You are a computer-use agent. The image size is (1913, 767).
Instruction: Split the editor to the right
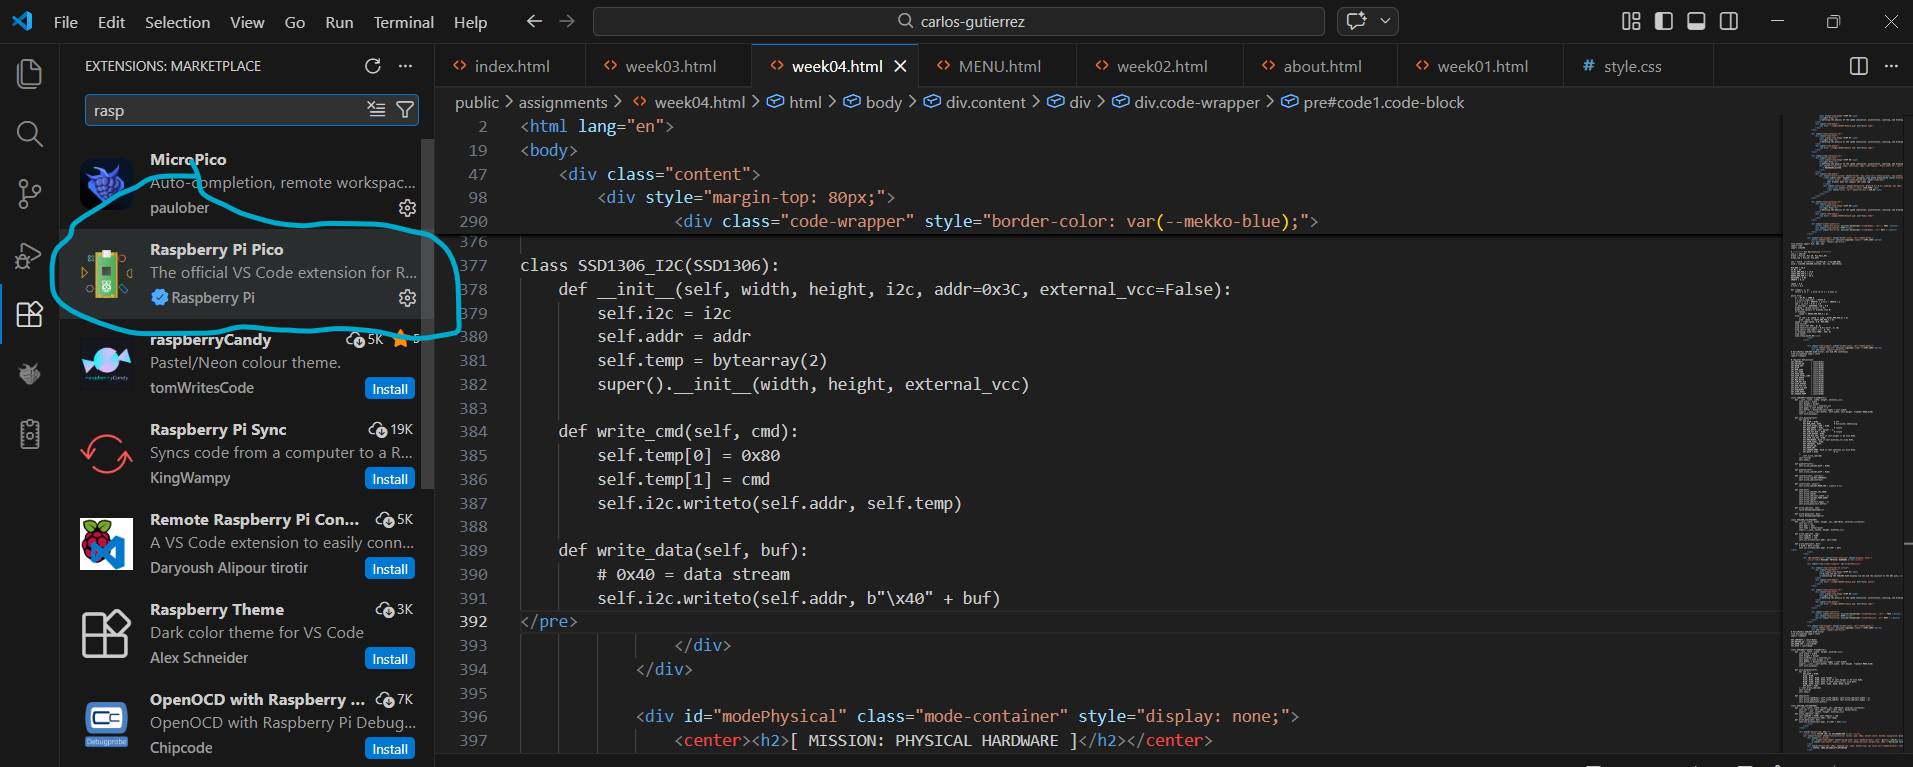[x=1859, y=66]
